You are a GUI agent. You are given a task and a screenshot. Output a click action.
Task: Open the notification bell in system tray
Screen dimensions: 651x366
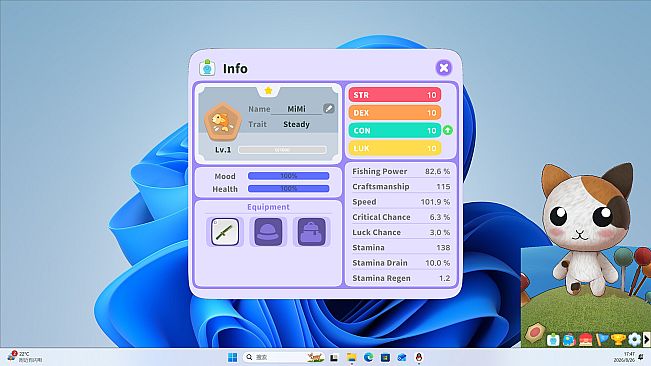point(641,357)
